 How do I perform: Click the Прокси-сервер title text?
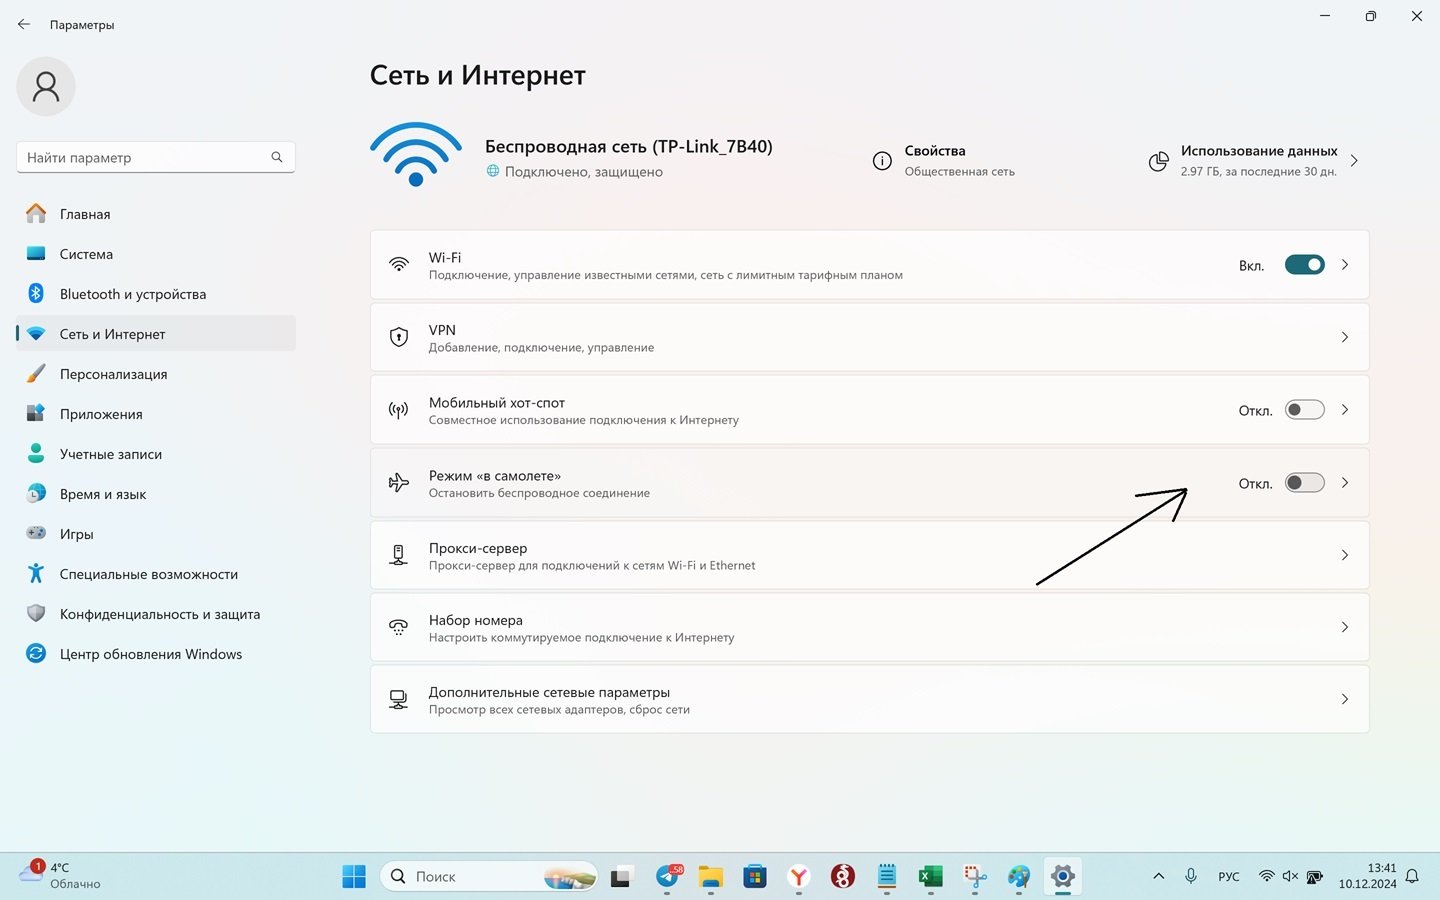coord(478,548)
